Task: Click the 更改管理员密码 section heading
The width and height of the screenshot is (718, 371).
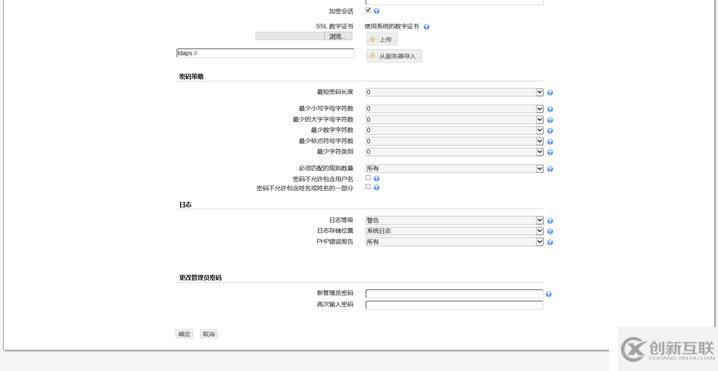Action: (200, 278)
